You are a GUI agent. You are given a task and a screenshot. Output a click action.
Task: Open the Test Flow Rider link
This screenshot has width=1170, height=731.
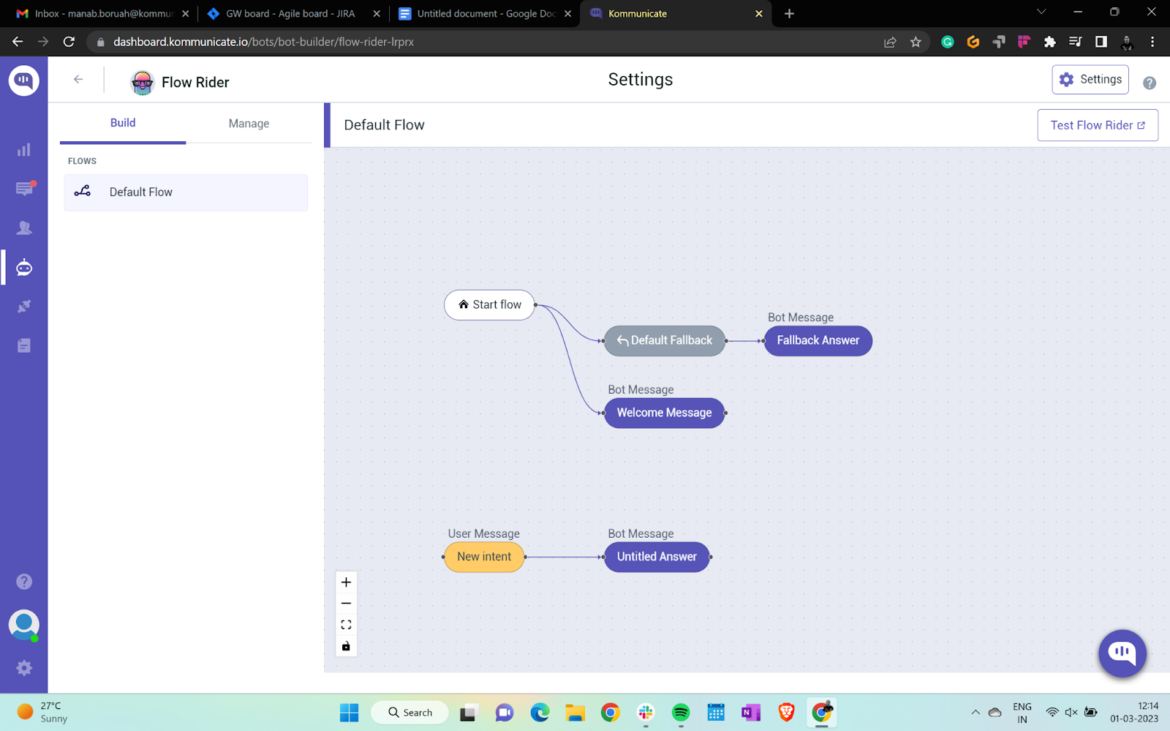pos(1097,125)
